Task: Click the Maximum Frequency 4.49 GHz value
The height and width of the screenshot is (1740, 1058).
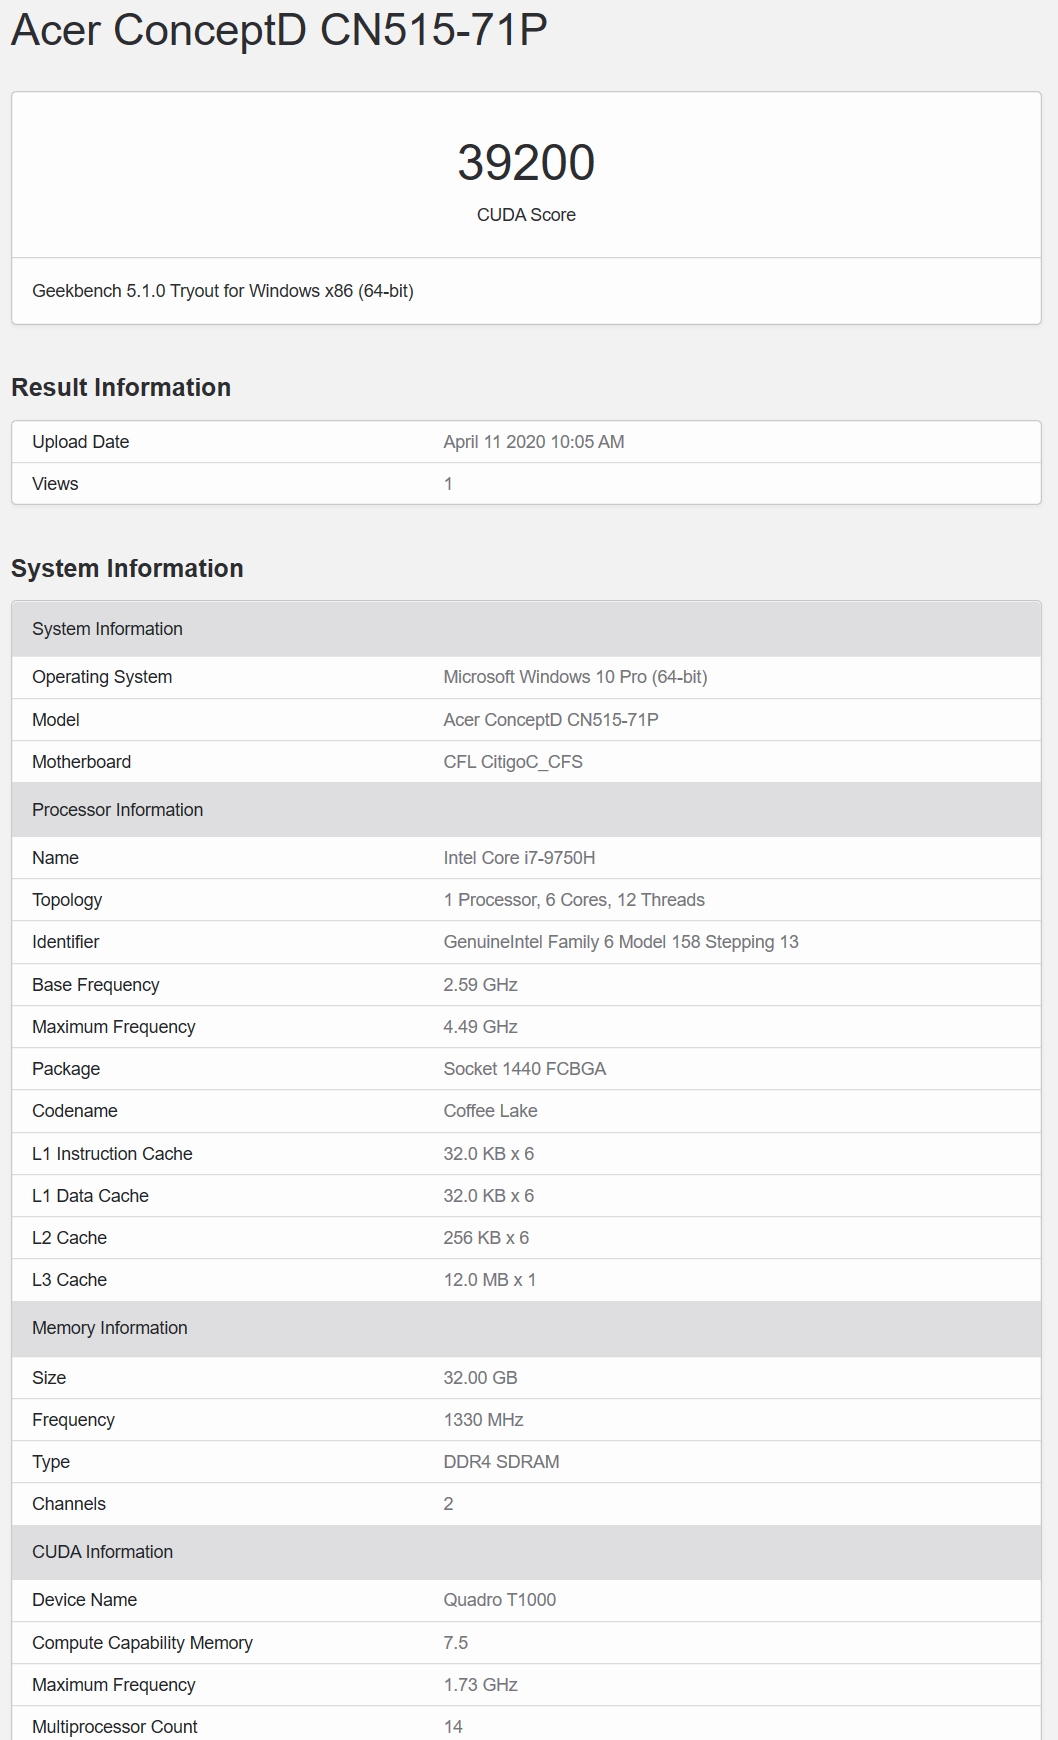Action: click(x=480, y=1027)
